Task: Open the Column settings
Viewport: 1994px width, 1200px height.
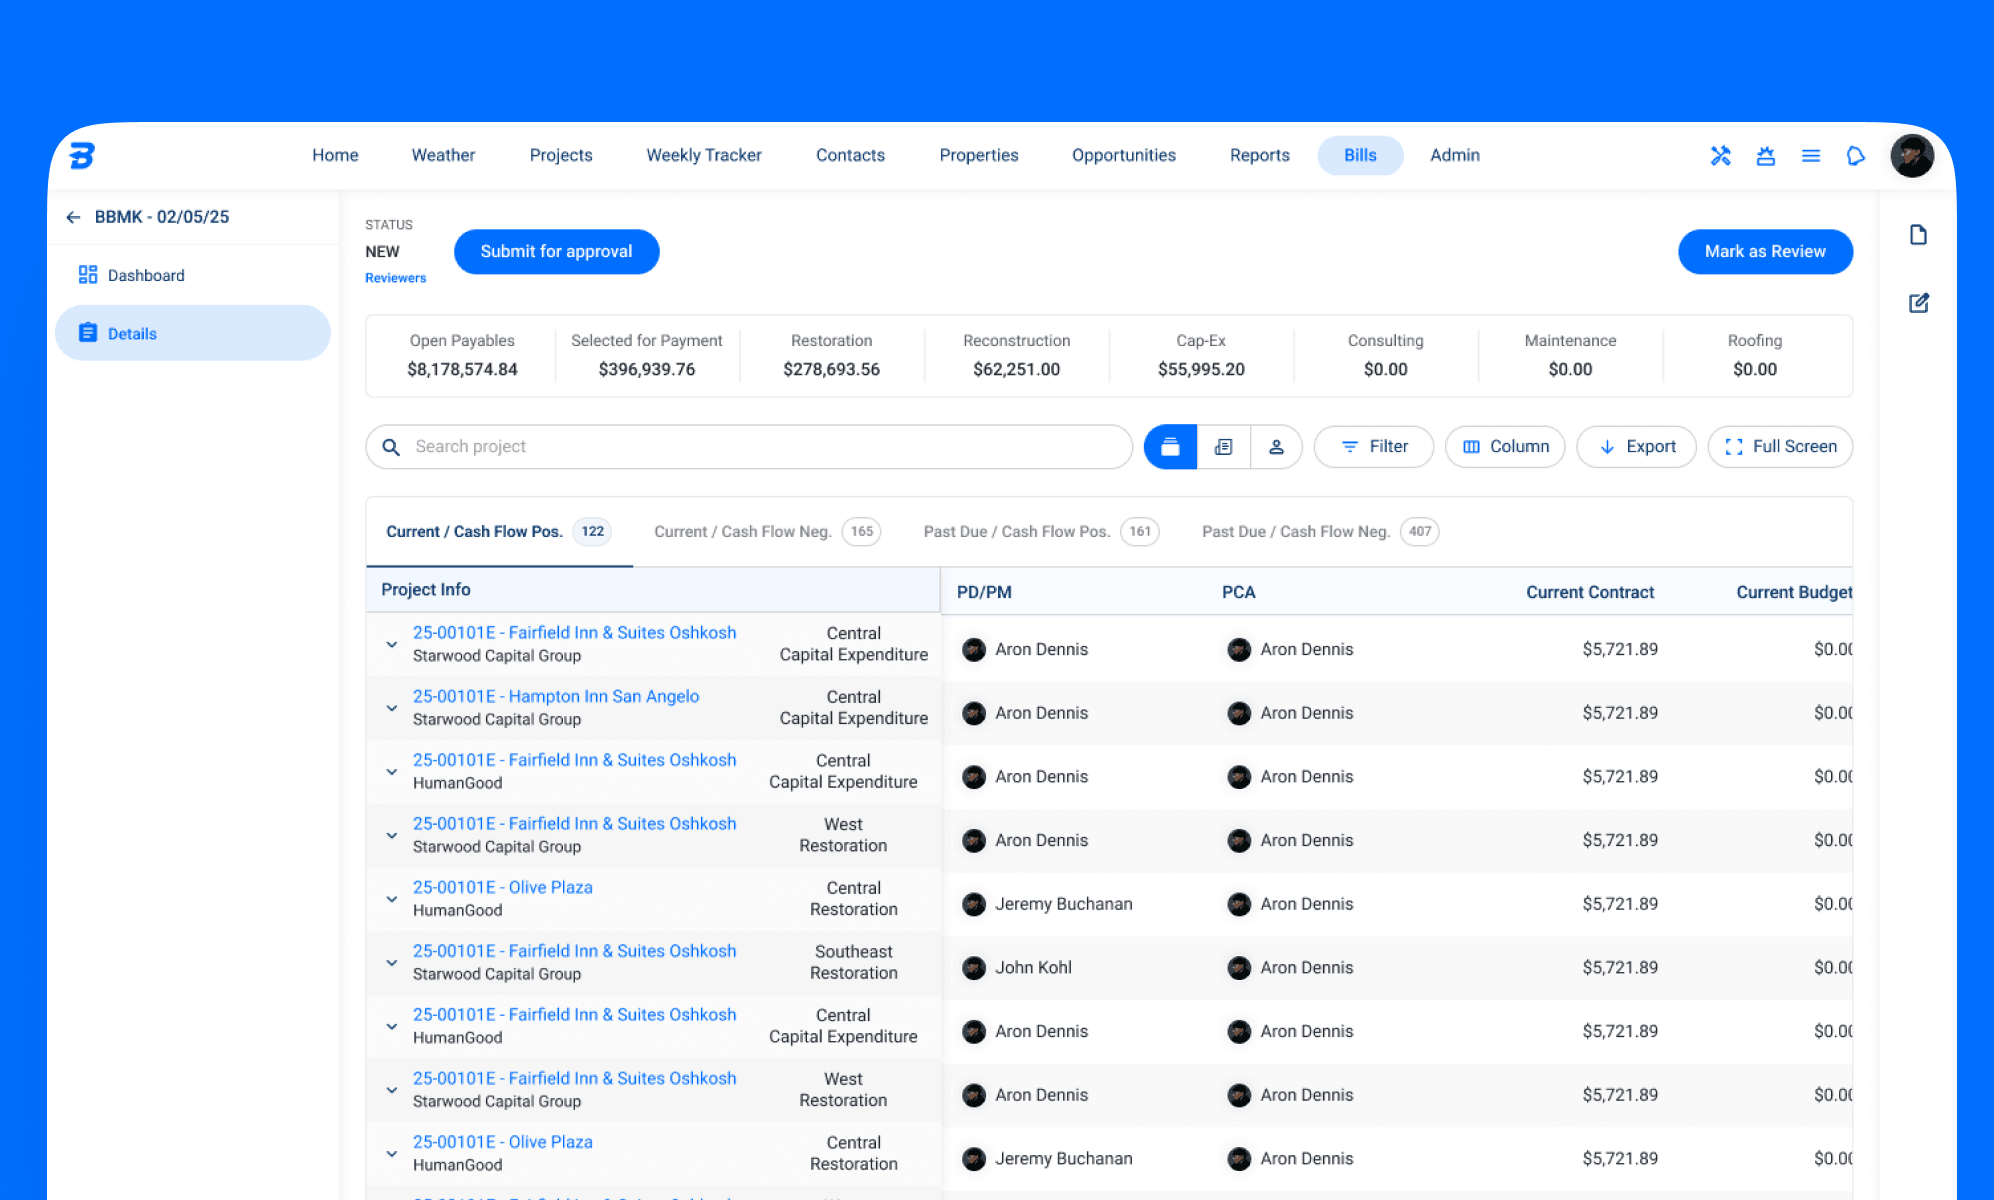Action: coord(1505,447)
